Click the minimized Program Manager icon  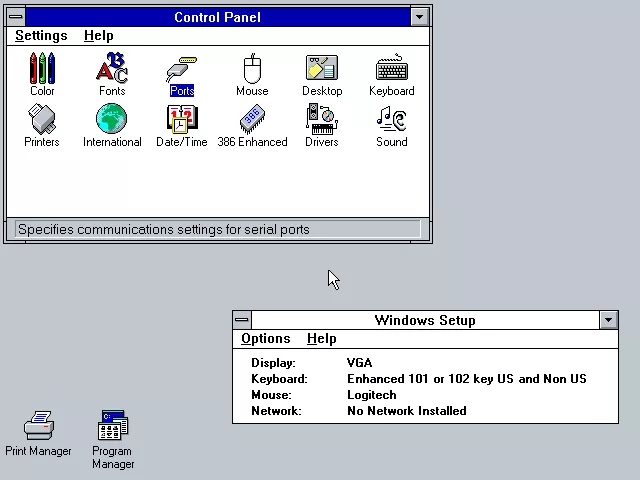(x=113, y=427)
